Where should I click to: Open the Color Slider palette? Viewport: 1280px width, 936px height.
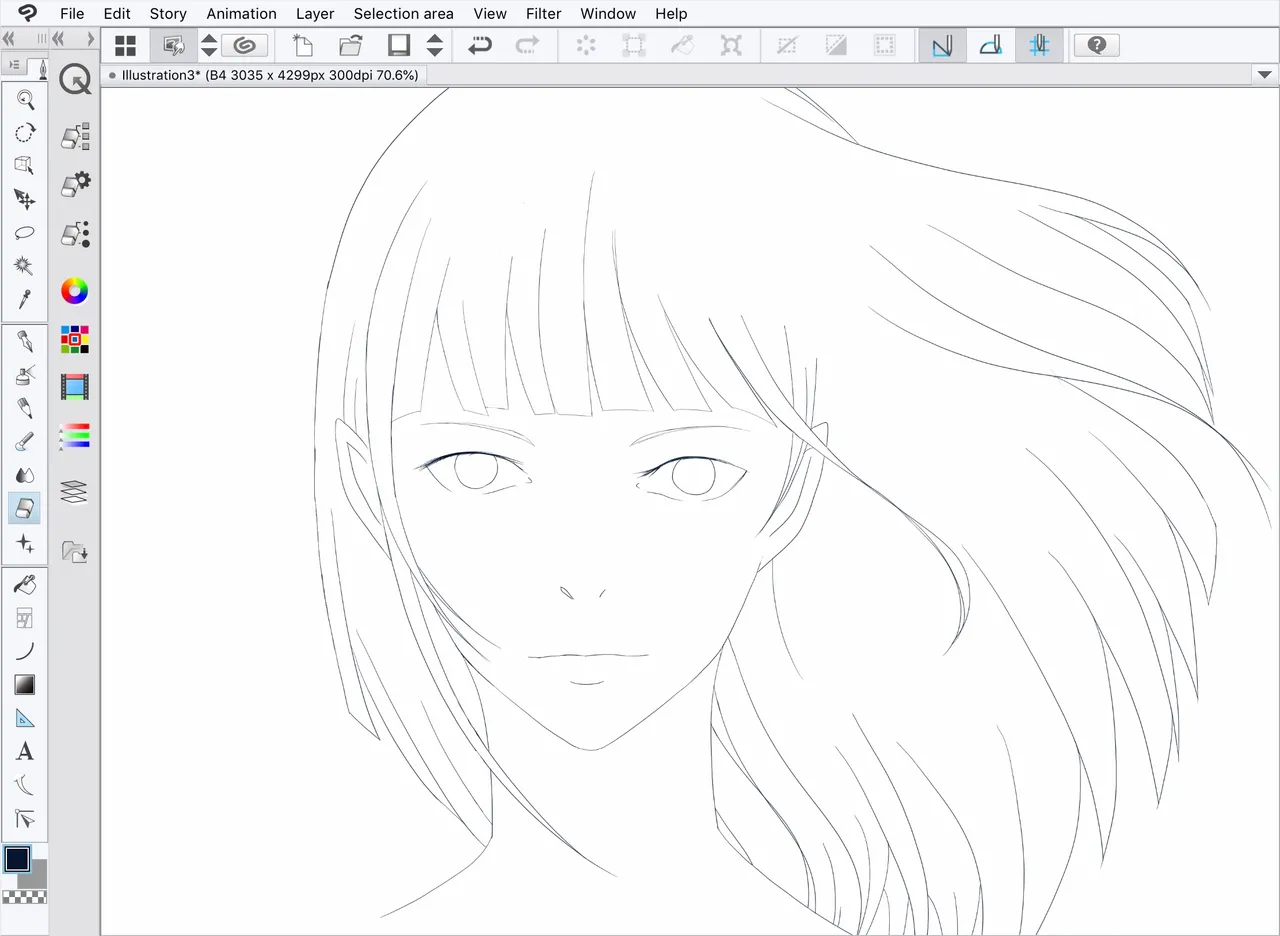pos(75,435)
